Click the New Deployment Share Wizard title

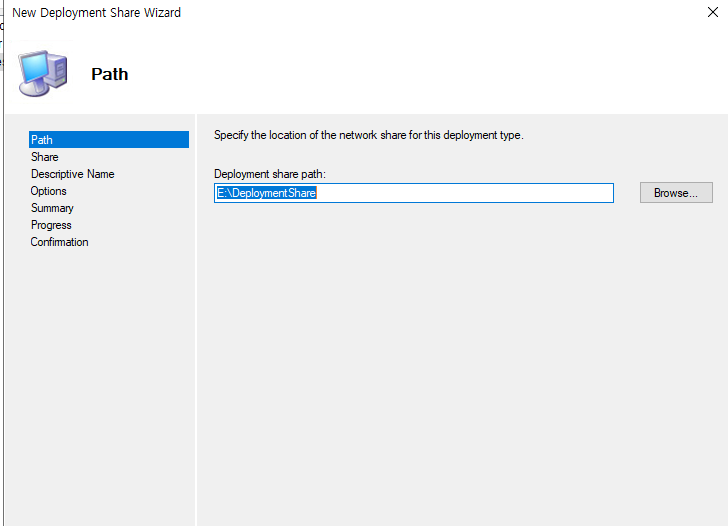(97, 13)
